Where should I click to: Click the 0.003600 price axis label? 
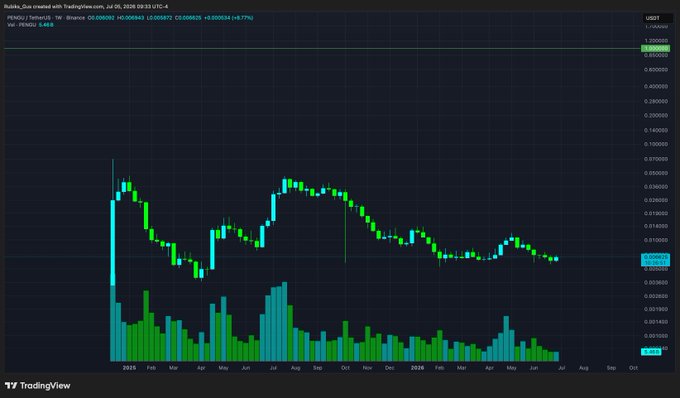coord(656,283)
